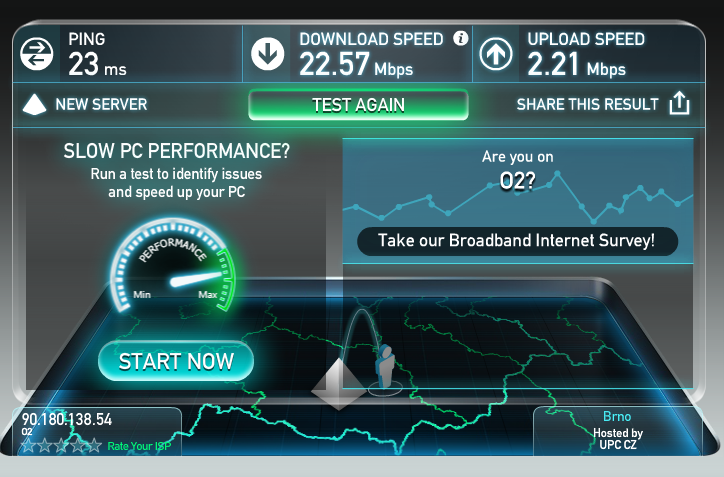
Task: Click the download arrow icon
Action: pyautogui.click(x=267, y=54)
